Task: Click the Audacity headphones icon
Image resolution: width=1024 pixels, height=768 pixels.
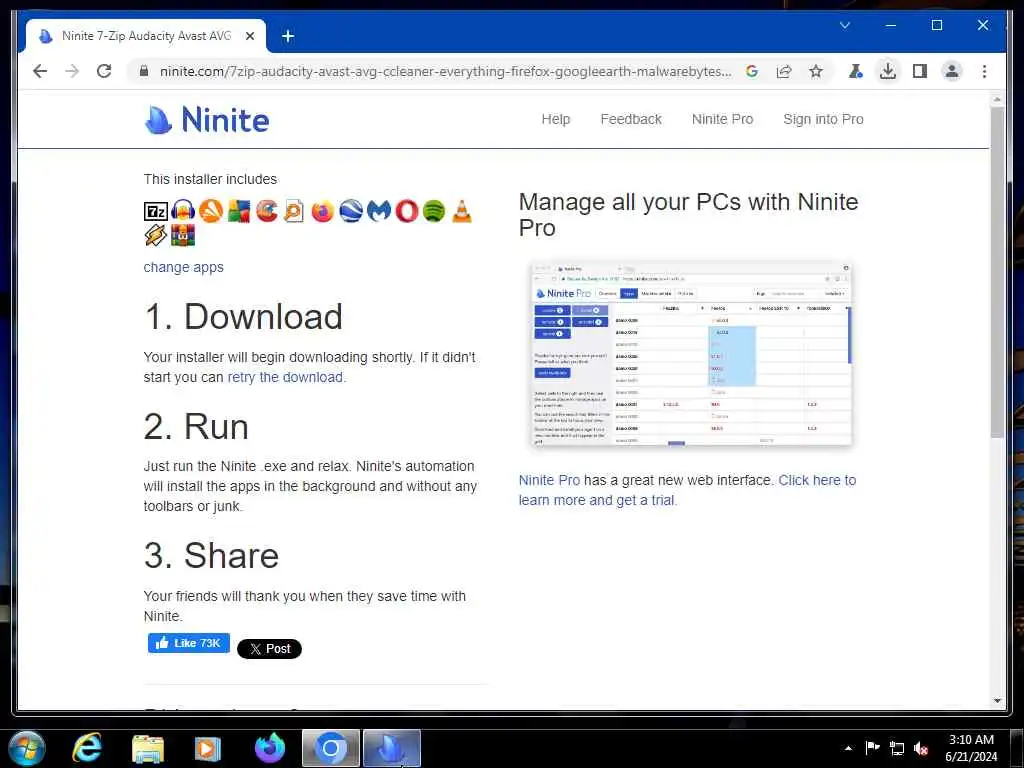Action: pyautogui.click(x=184, y=211)
